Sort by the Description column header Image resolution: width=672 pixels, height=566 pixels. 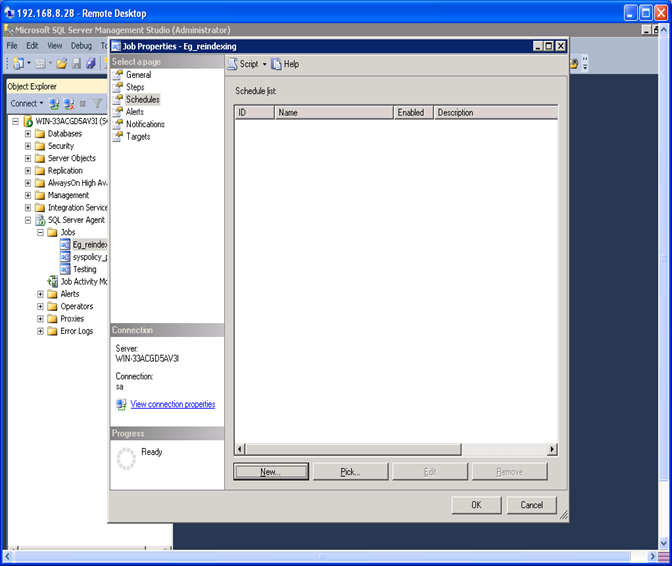point(496,113)
